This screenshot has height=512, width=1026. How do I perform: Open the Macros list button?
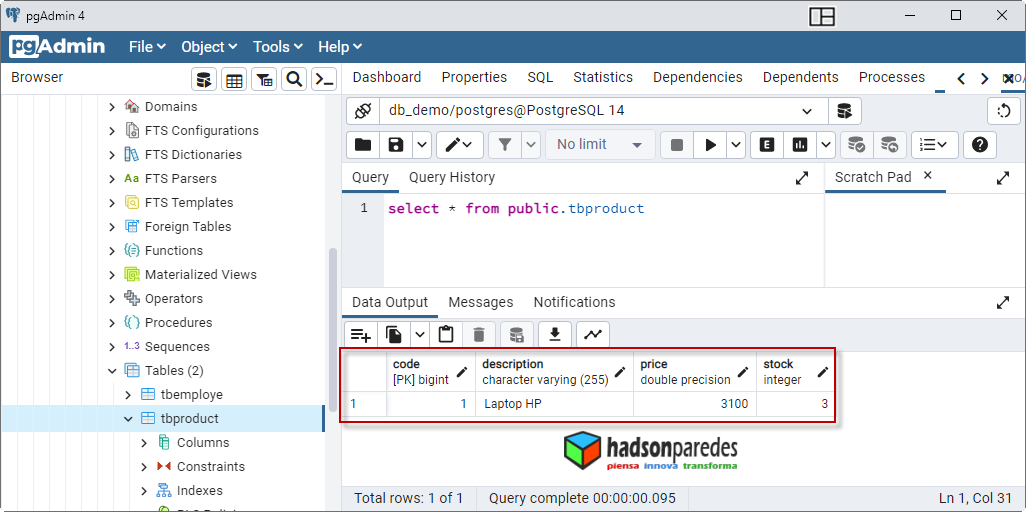click(934, 145)
